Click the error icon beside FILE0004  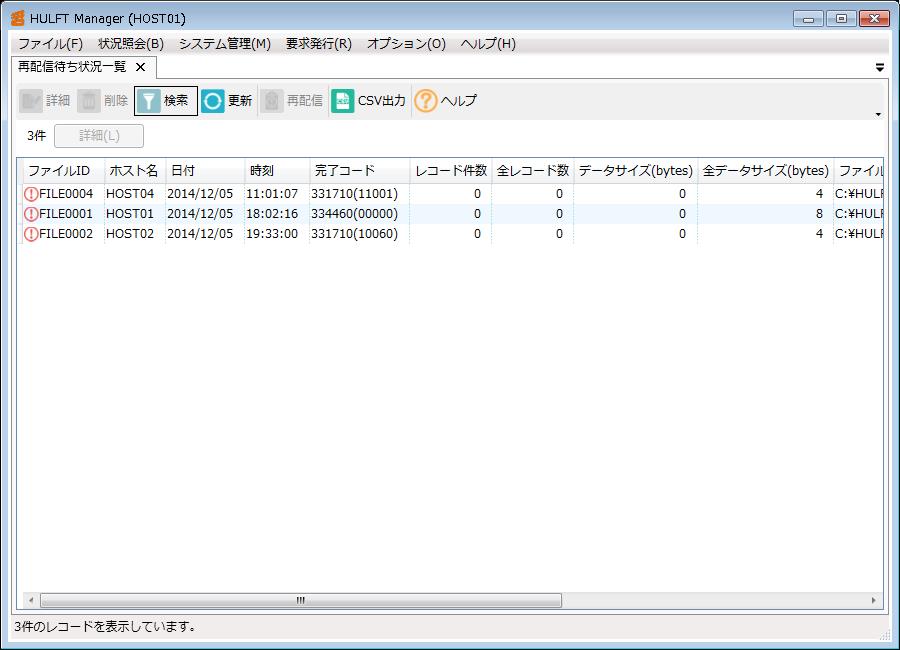[31, 194]
